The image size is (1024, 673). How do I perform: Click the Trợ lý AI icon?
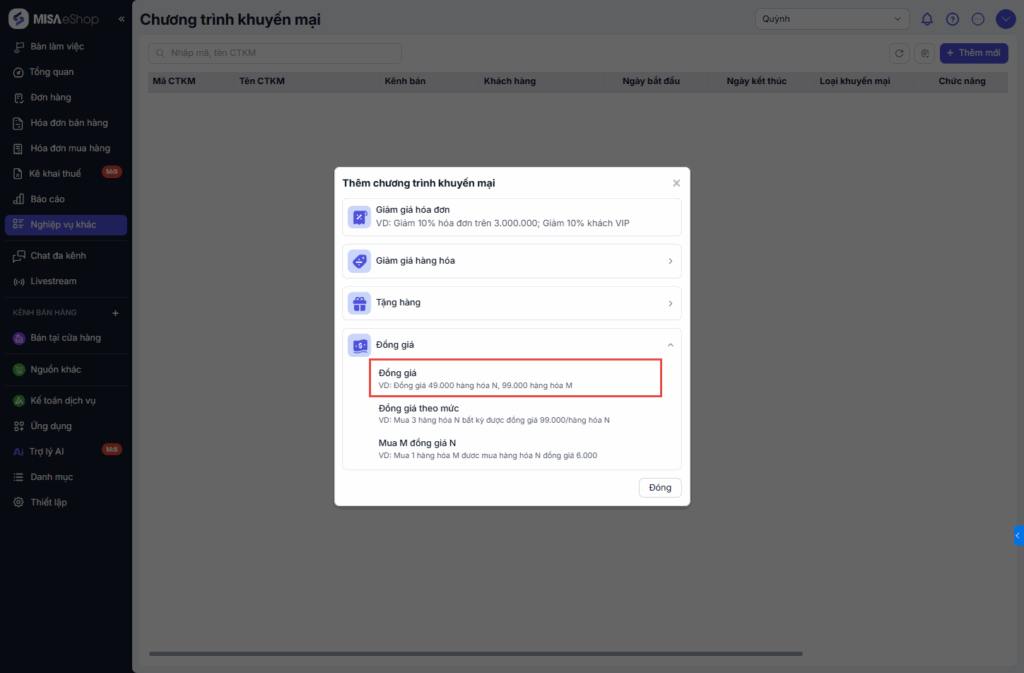tap(18, 452)
